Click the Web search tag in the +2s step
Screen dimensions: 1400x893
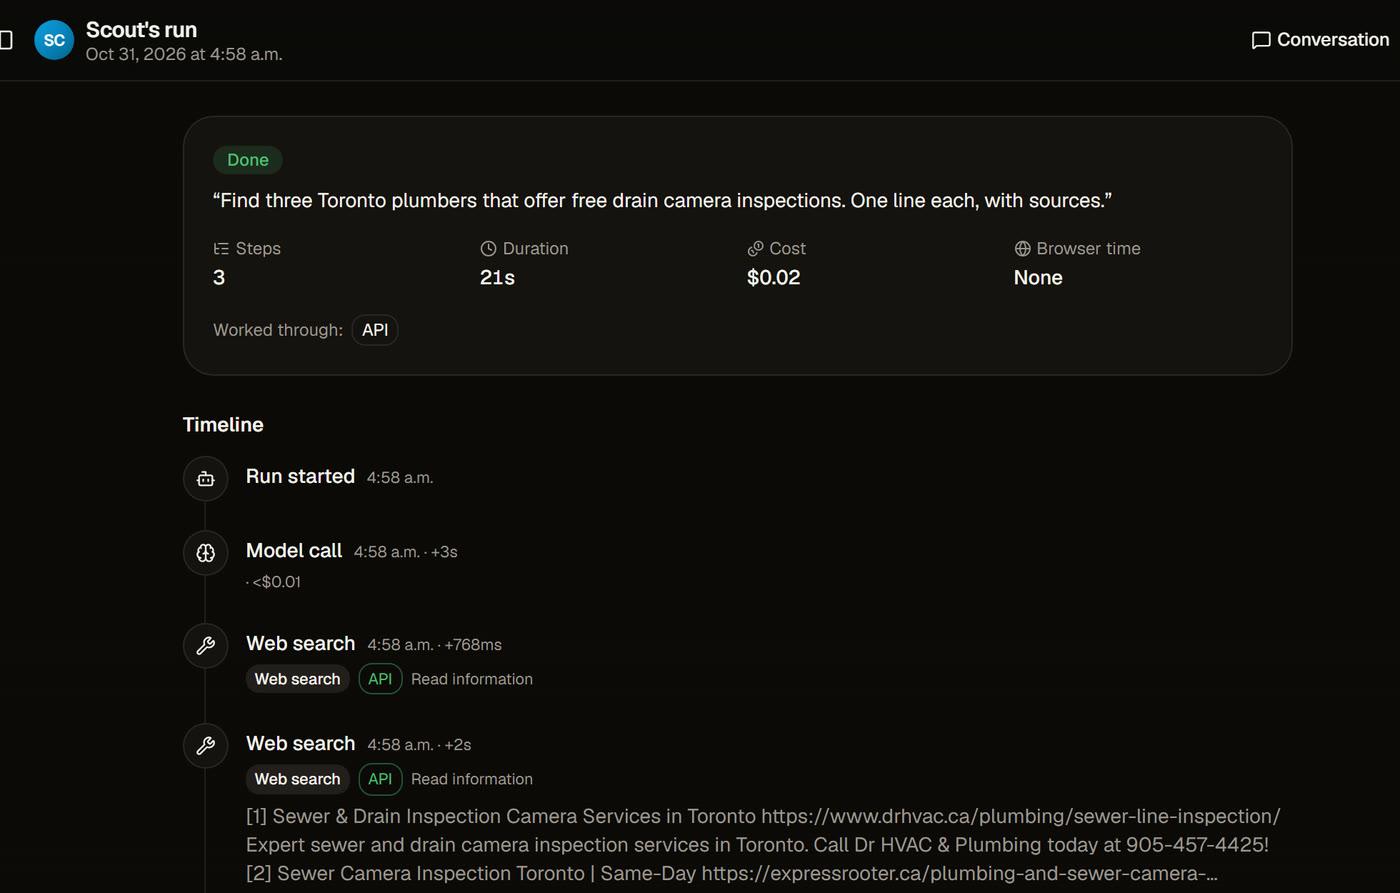pos(297,779)
